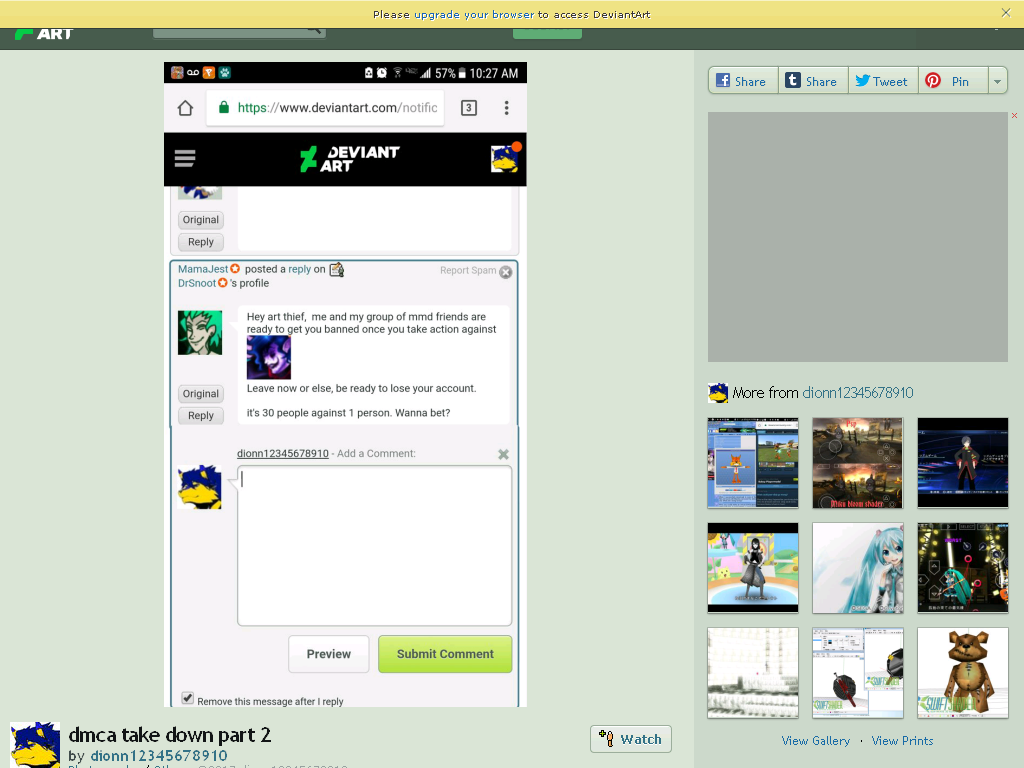Click the Report Spam x icon
The image size is (1024, 768).
[x=505, y=272]
